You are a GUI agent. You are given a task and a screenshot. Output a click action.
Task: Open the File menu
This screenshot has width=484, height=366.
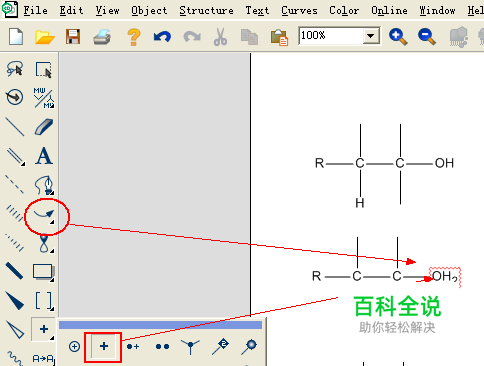click(35, 10)
